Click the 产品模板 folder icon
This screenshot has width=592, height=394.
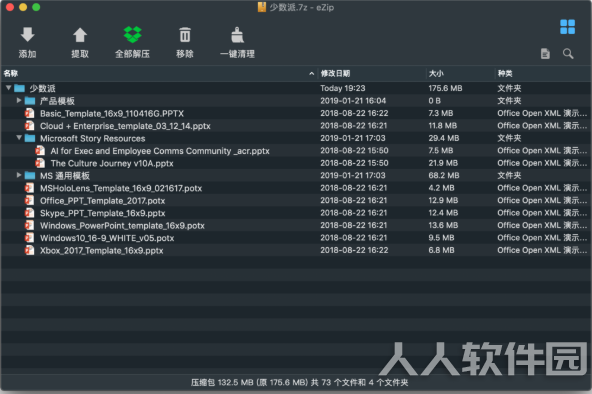30,101
